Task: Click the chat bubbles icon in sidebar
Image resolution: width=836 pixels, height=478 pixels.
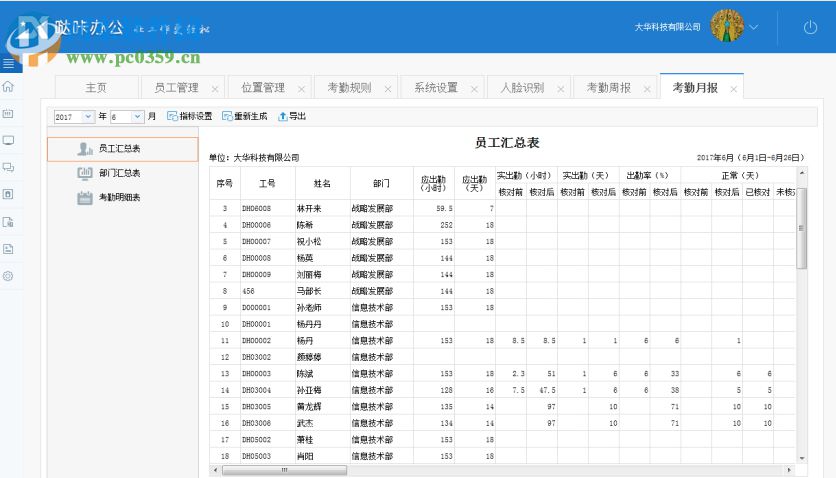Action: [8, 167]
